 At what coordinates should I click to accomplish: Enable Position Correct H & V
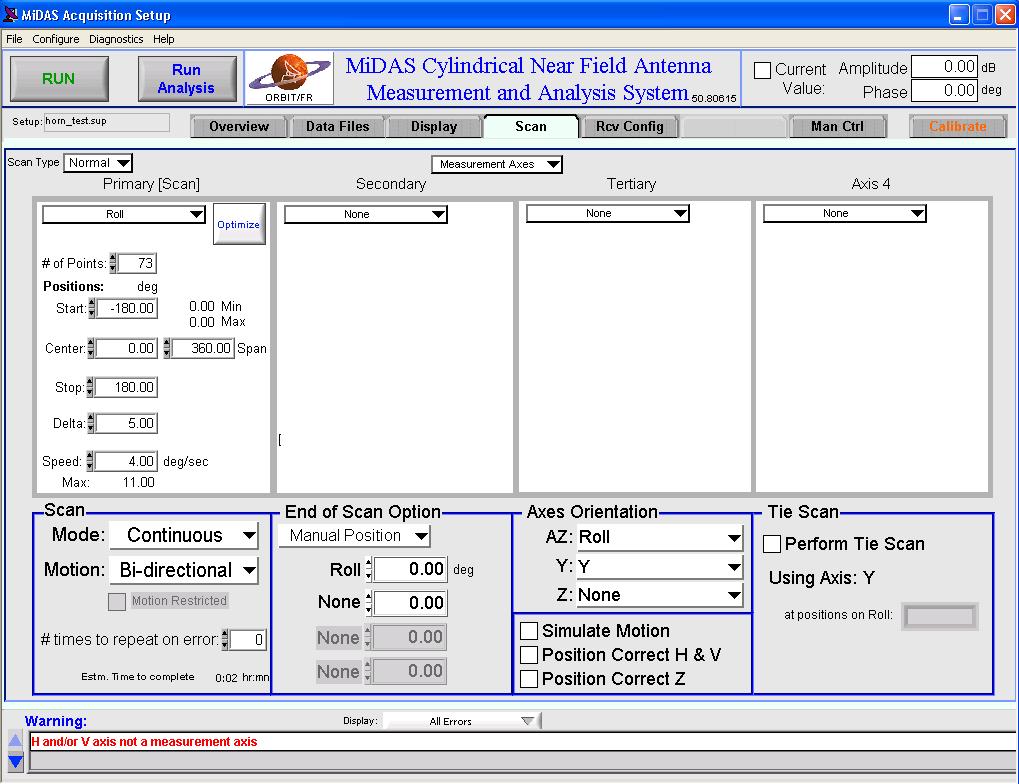(529, 655)
